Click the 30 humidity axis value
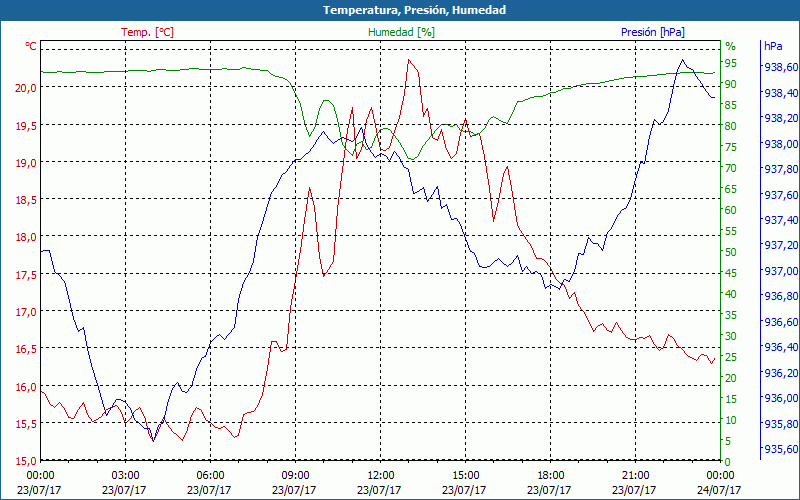The image size is (800, 500). 731,336
